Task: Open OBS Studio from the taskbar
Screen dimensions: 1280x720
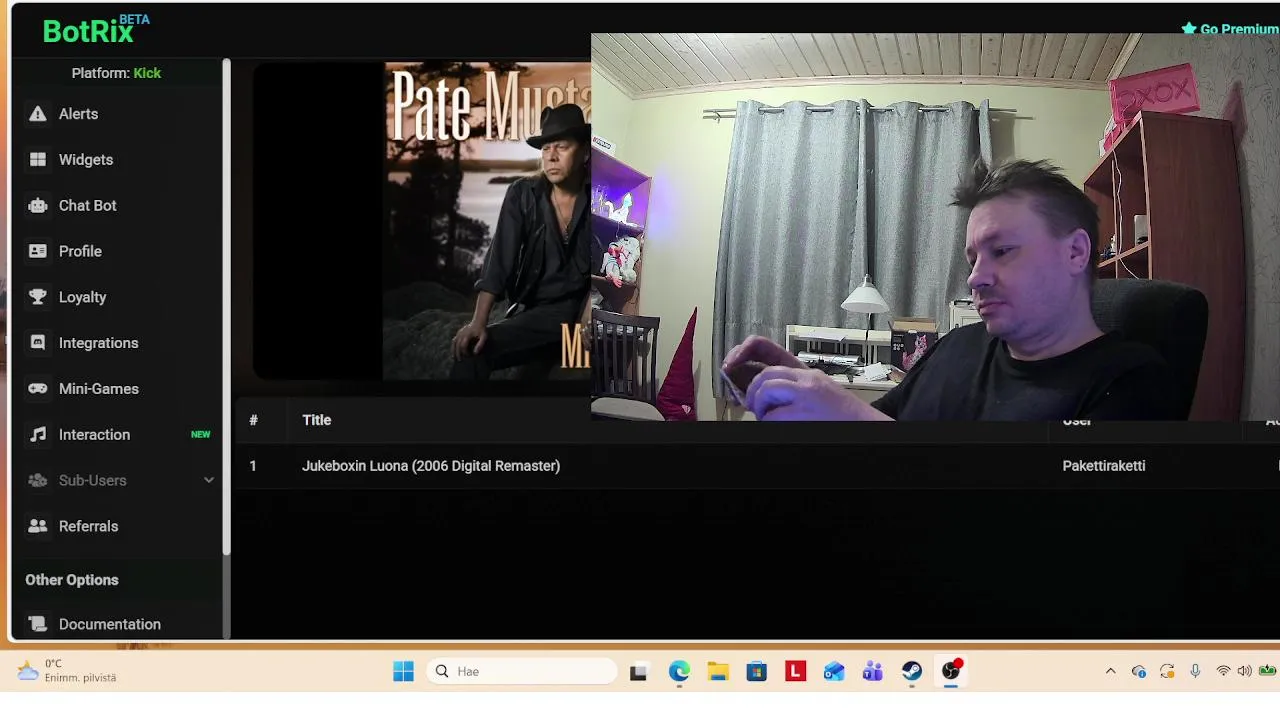Action: tap(950, 670)
